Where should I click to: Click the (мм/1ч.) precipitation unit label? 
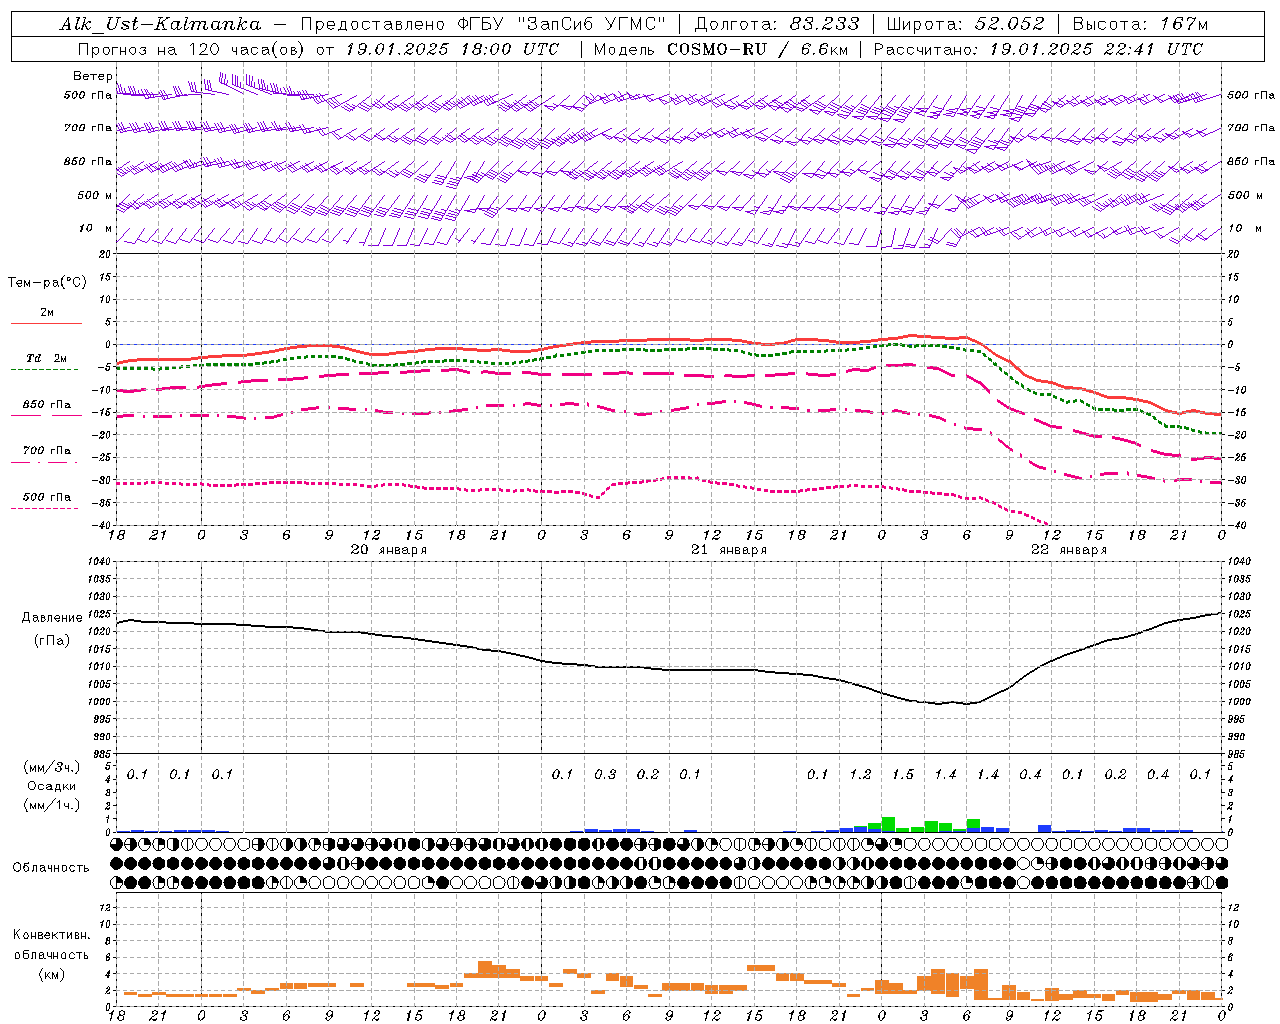[52, 805]
